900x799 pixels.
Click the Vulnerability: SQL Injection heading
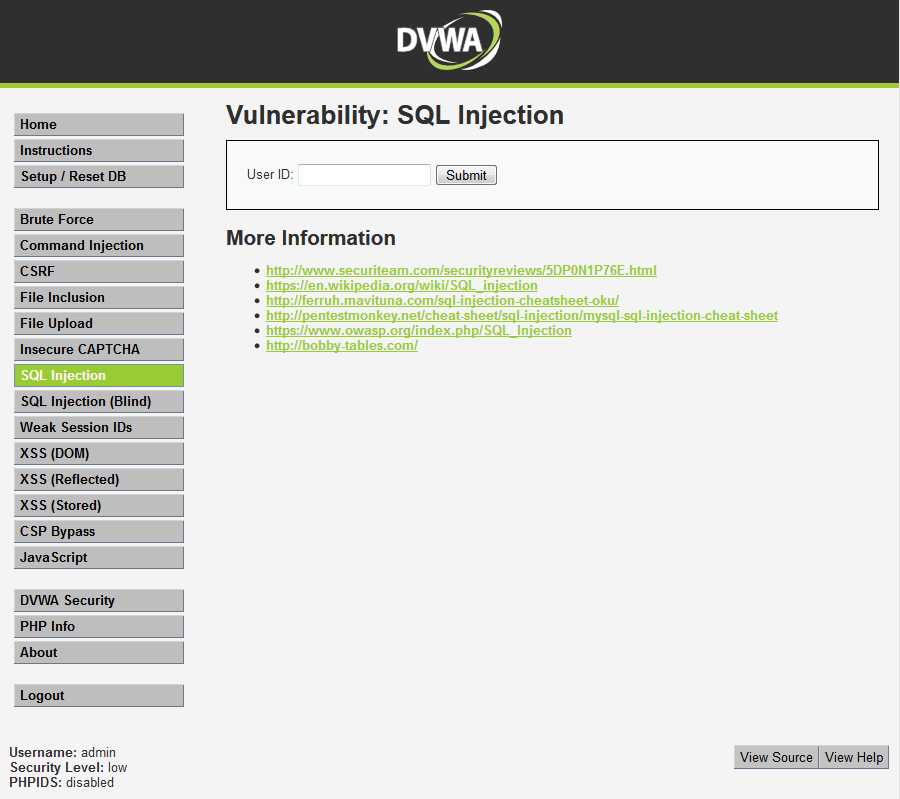[x=395, y=115]
